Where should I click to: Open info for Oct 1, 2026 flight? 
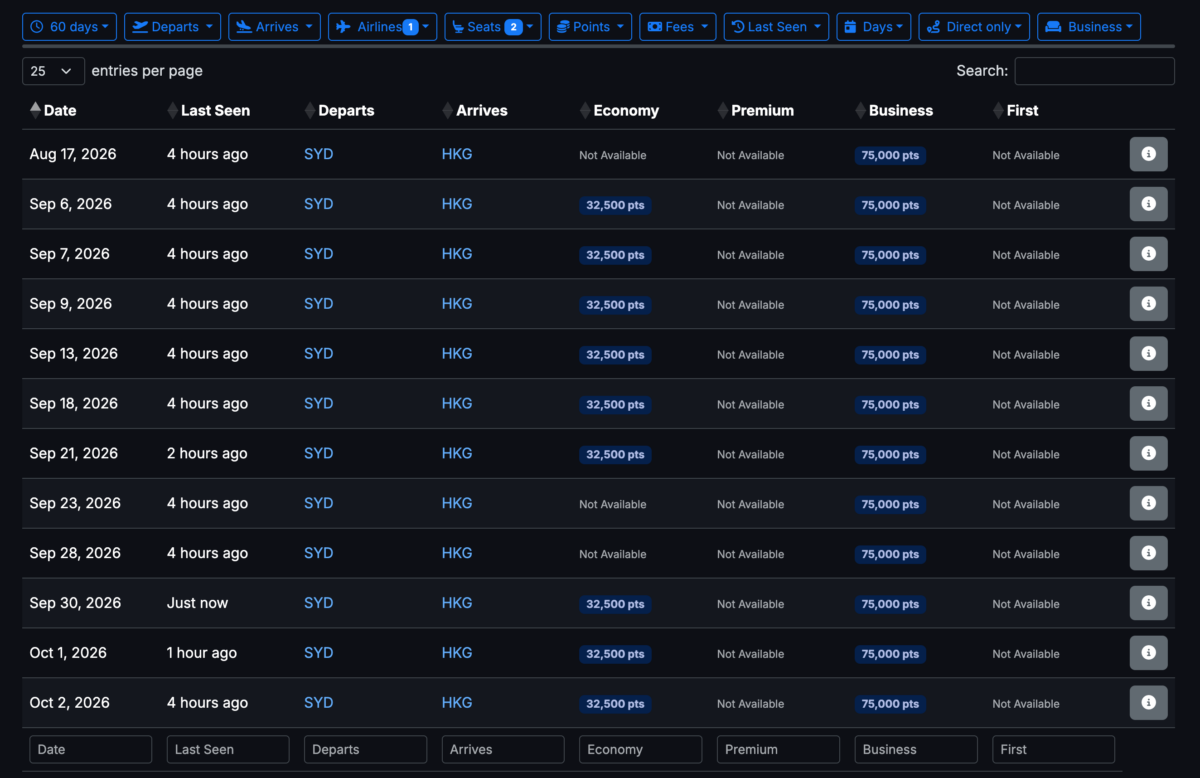pyautogui.click(x=1148, y=653)
